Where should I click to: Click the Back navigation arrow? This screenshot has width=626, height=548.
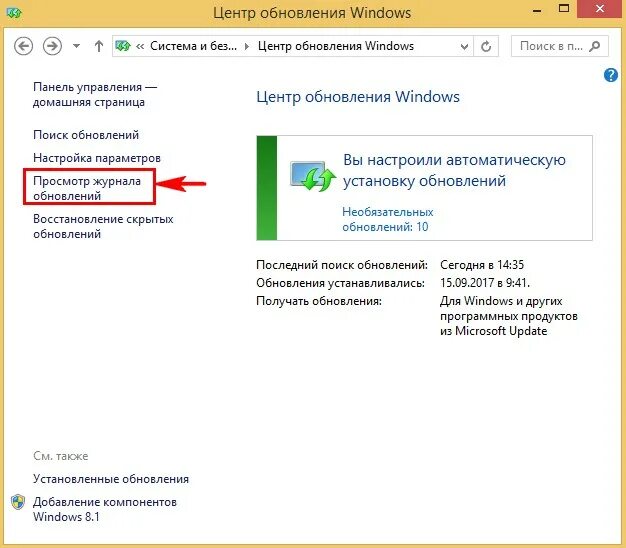(x=23, y=46)
